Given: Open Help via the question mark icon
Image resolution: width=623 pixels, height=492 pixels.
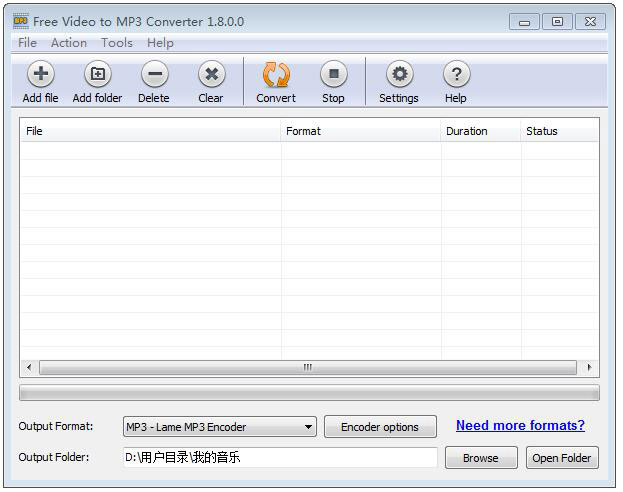Looking at the screenshot, I should (x=456, y=75).
